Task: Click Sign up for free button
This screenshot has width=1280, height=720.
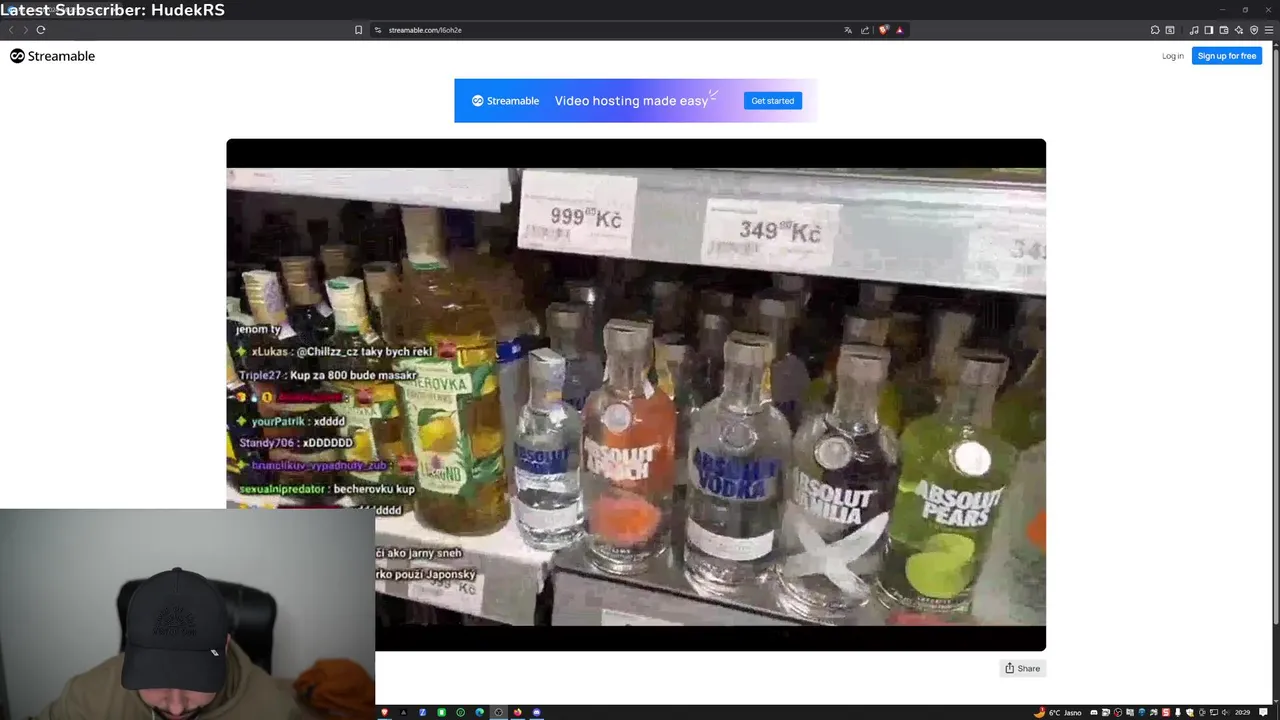Action: pos(1227,56)
